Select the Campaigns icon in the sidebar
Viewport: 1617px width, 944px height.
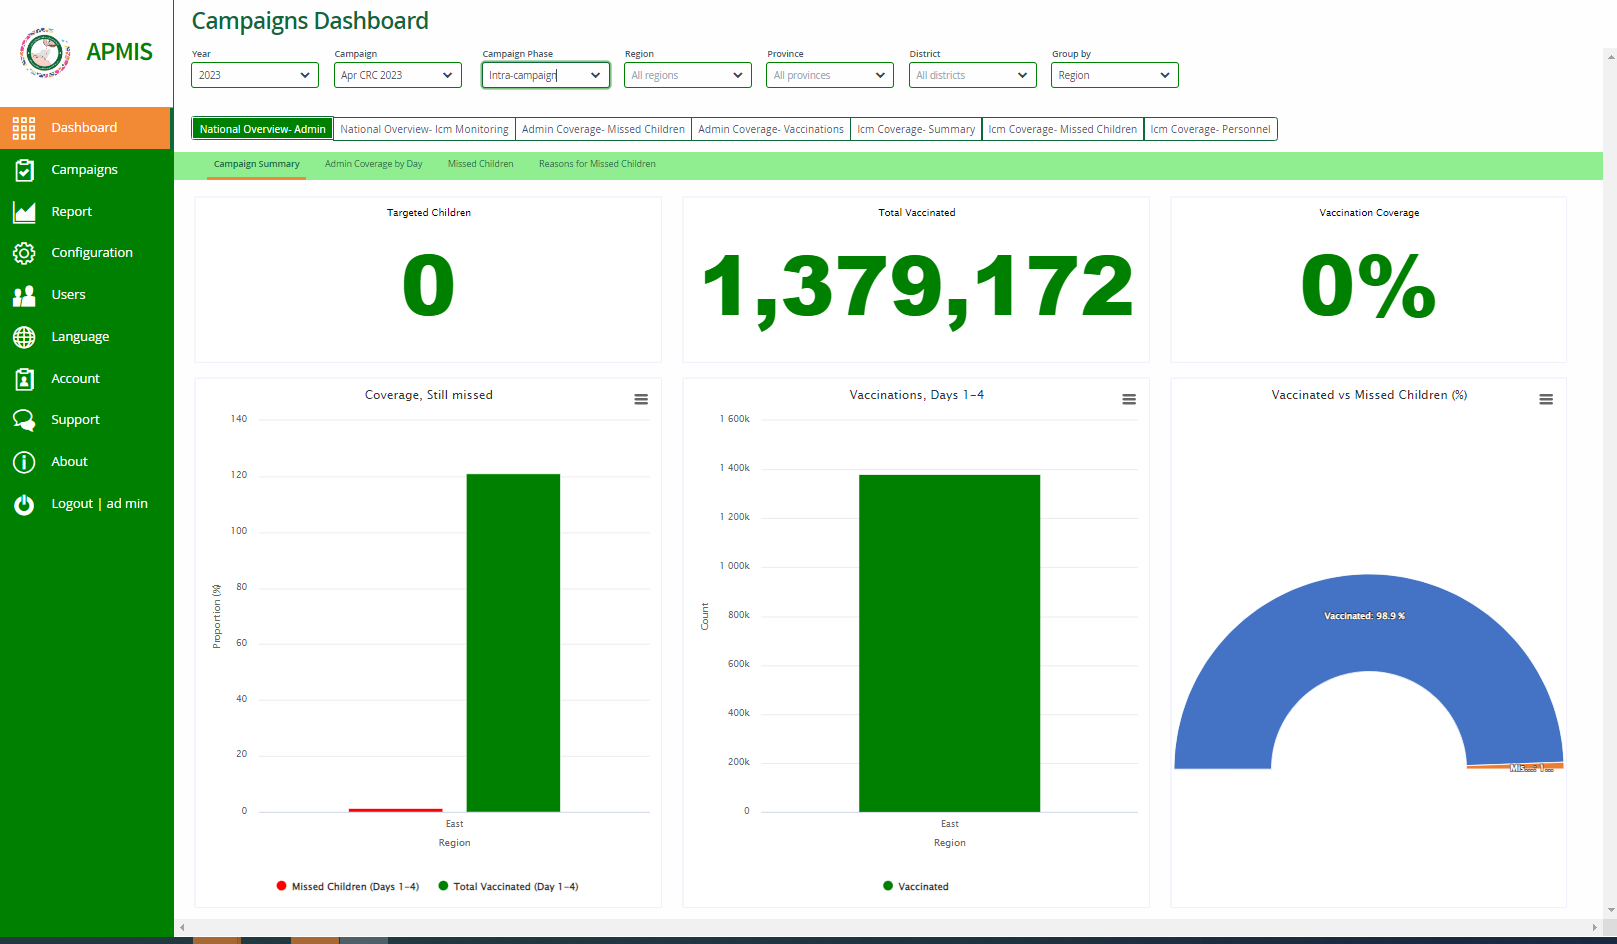pos(24,169)
